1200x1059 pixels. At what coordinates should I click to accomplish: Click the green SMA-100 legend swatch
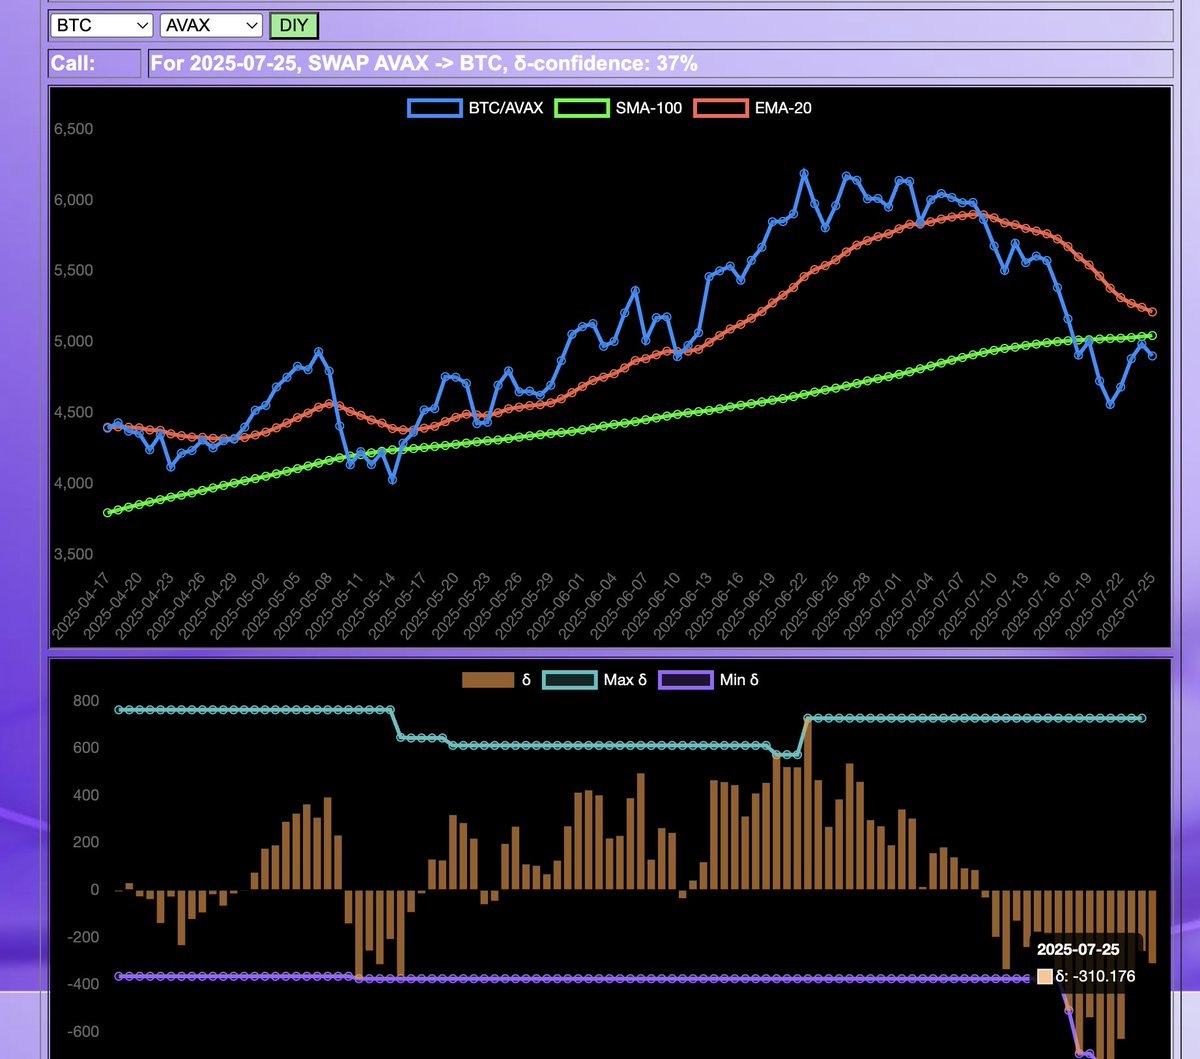point(582,108)
